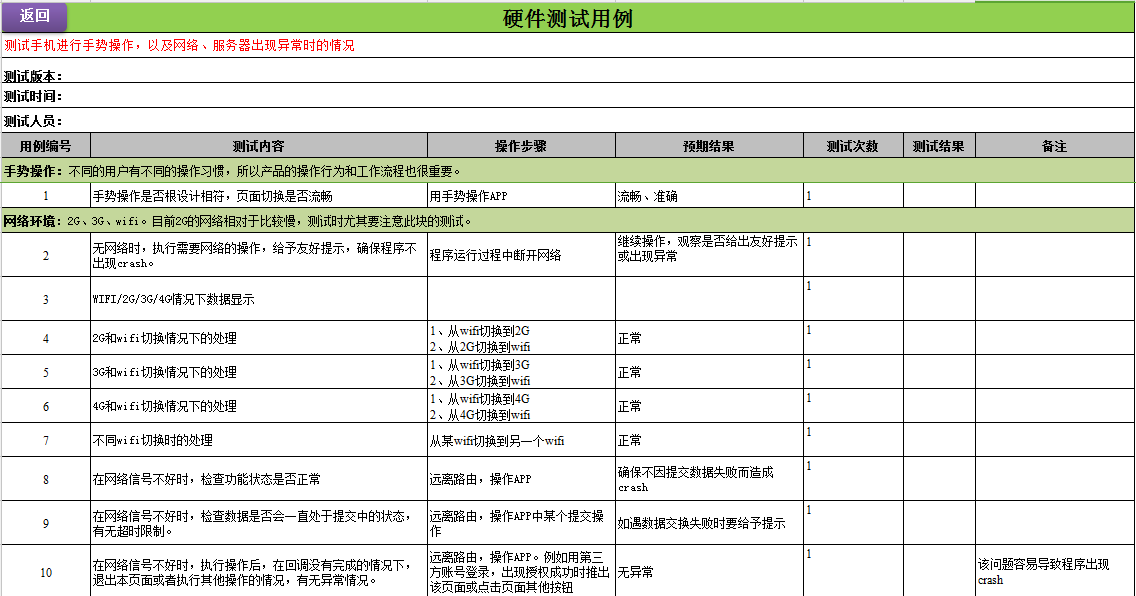The height and width of the screenshot is (596, 1136).
Task: Select the 从某wifi切换到另一个wifi cell
Action: tap(521, 440)
